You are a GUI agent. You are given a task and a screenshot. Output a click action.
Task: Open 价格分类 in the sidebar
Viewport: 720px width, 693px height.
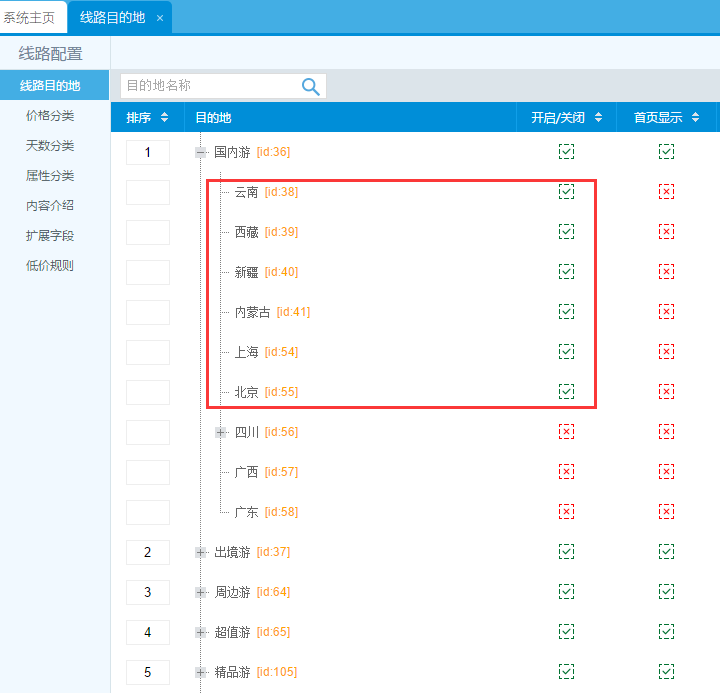(x=50, y=116)
